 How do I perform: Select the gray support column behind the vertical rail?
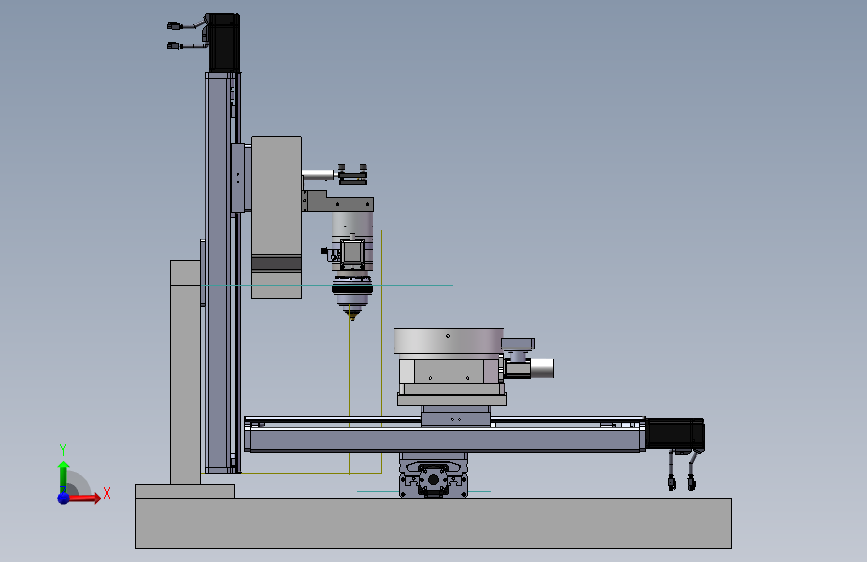click(185, 372)
